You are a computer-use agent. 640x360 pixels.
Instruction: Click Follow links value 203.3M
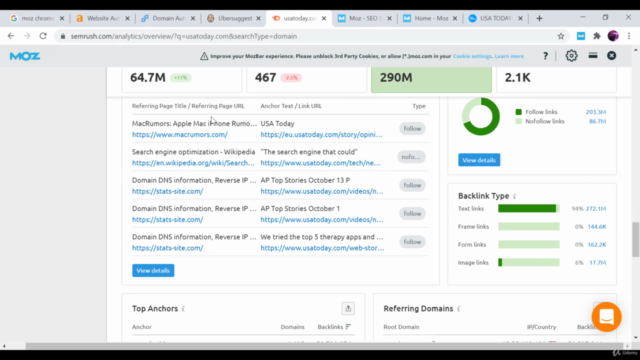point(596,112)
